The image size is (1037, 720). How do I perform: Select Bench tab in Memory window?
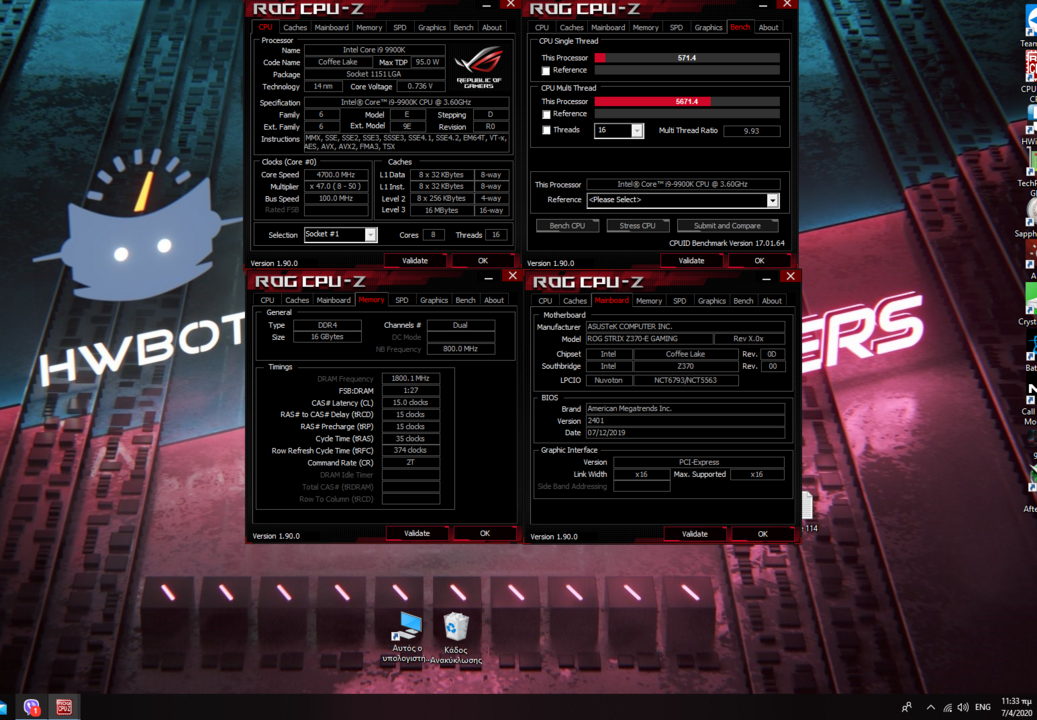tap(466, 300)
